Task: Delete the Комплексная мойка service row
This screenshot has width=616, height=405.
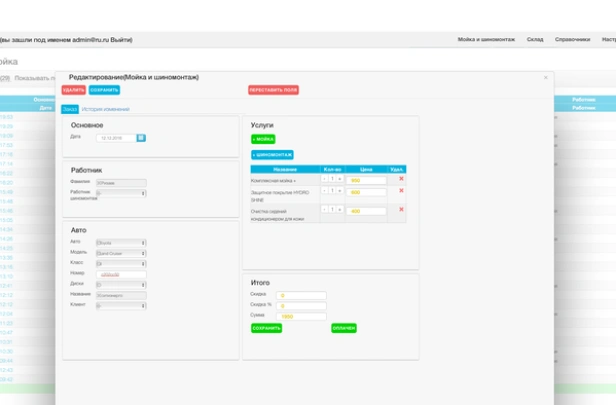Action: point(401,180)
